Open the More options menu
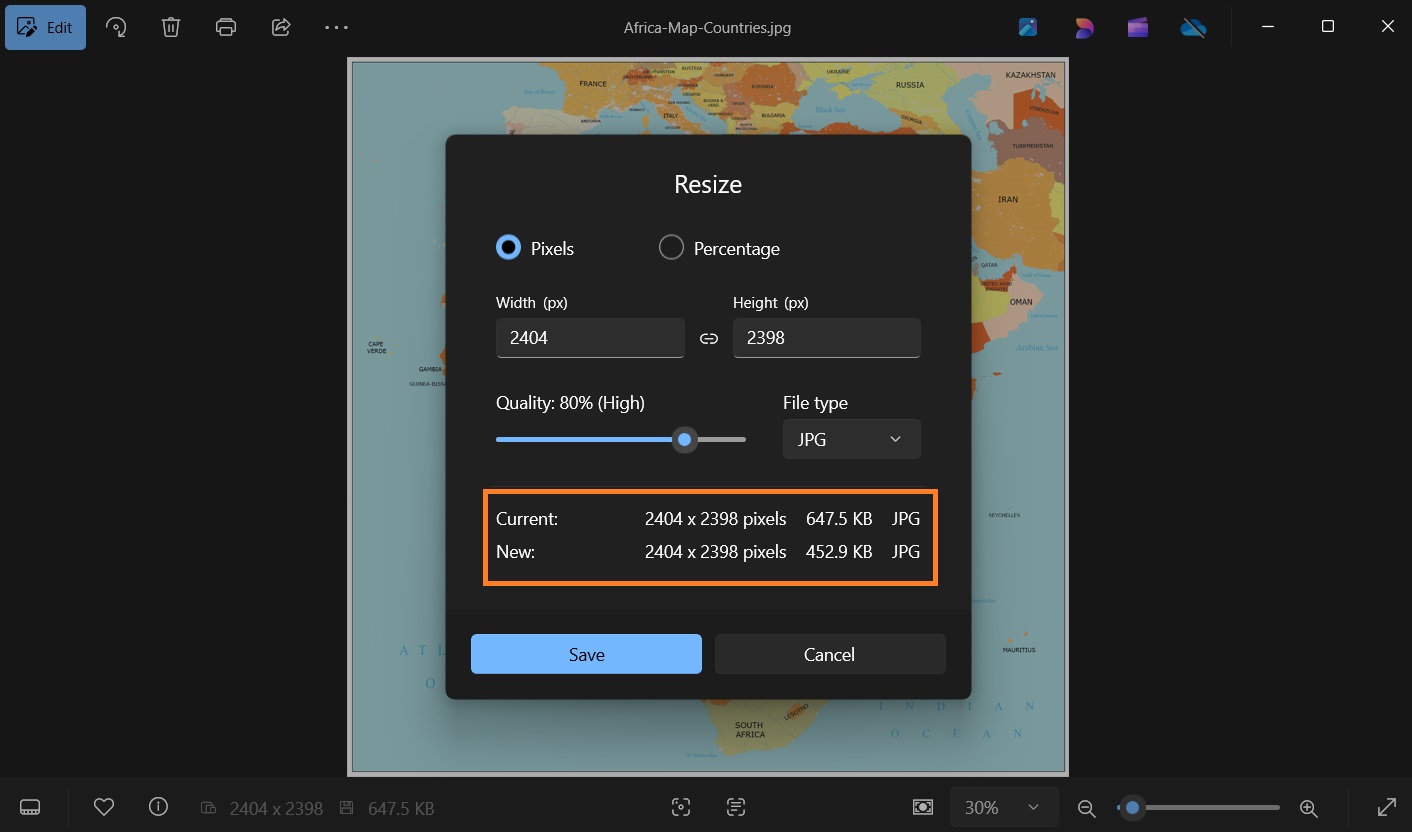The height and width of the screenshot is (832, 1412). (336, 27)
